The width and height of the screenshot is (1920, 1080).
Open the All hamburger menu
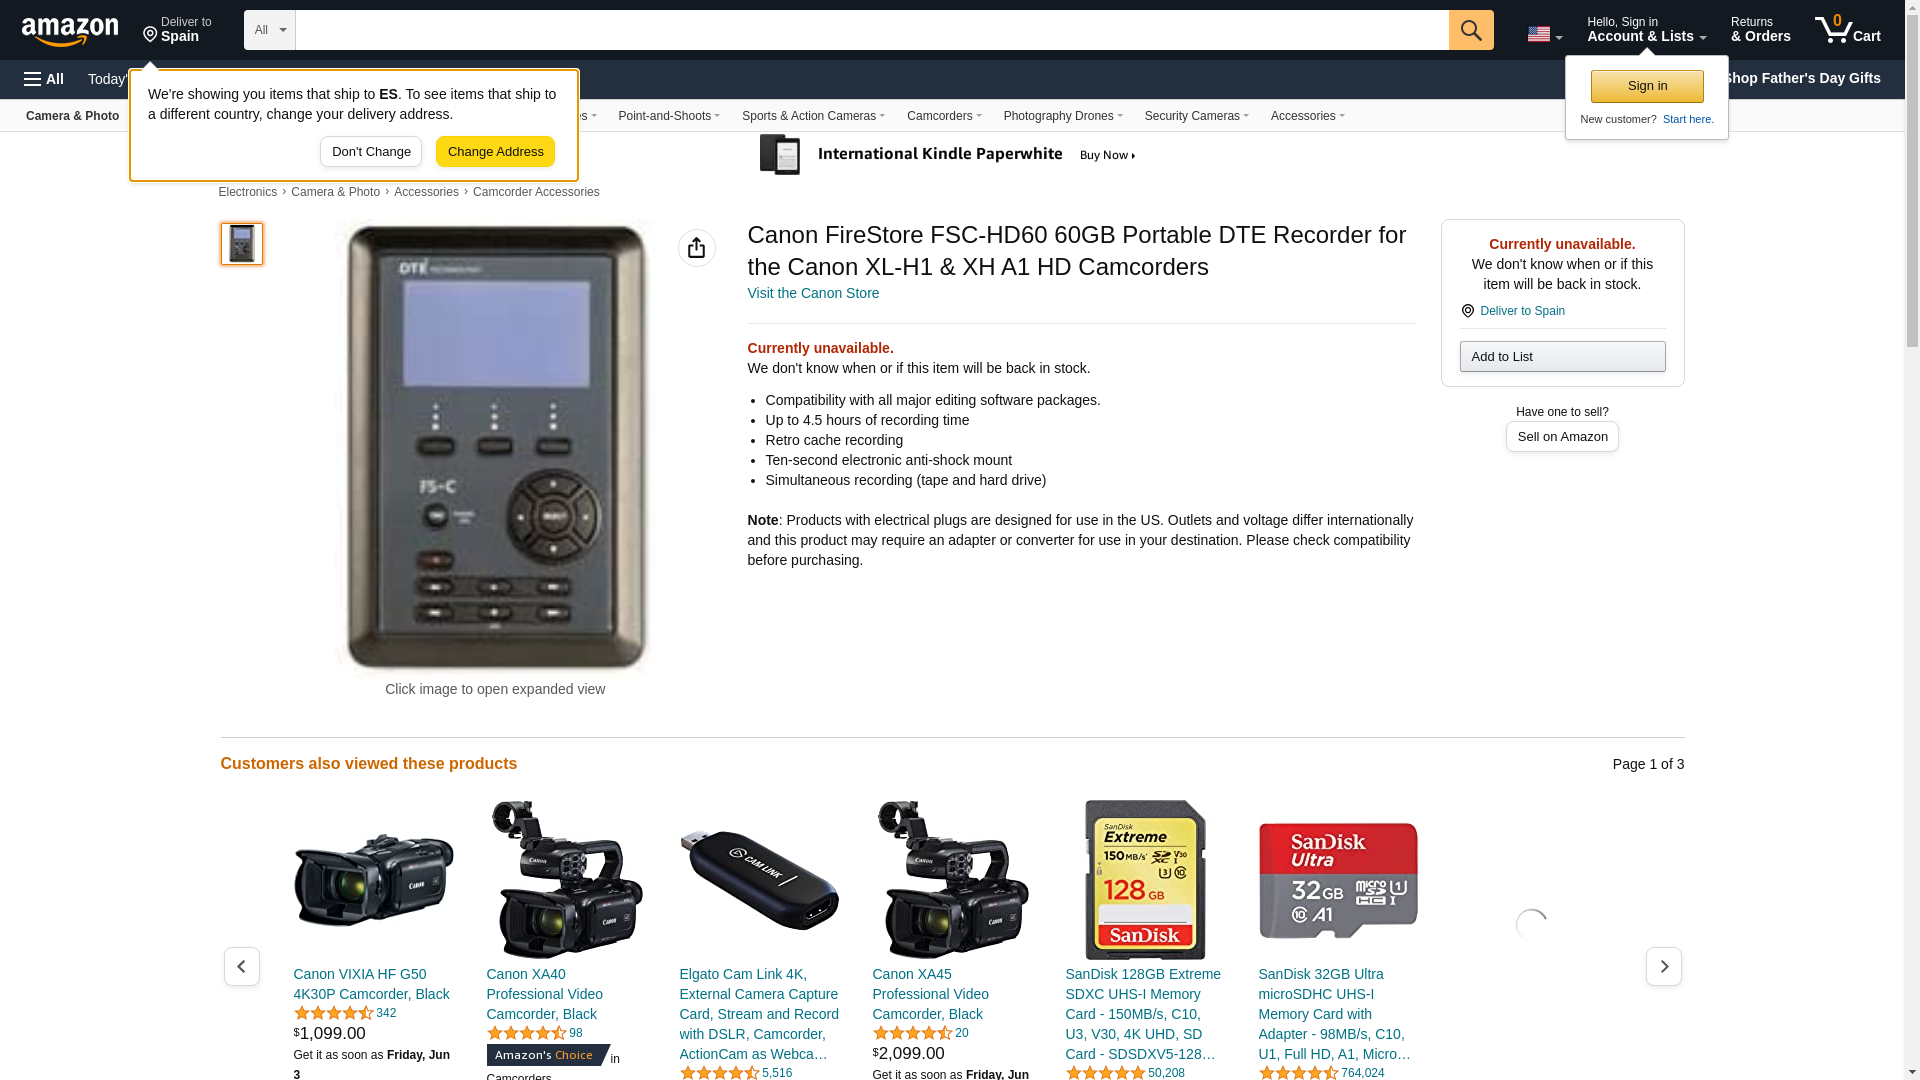tap(44, 79)
